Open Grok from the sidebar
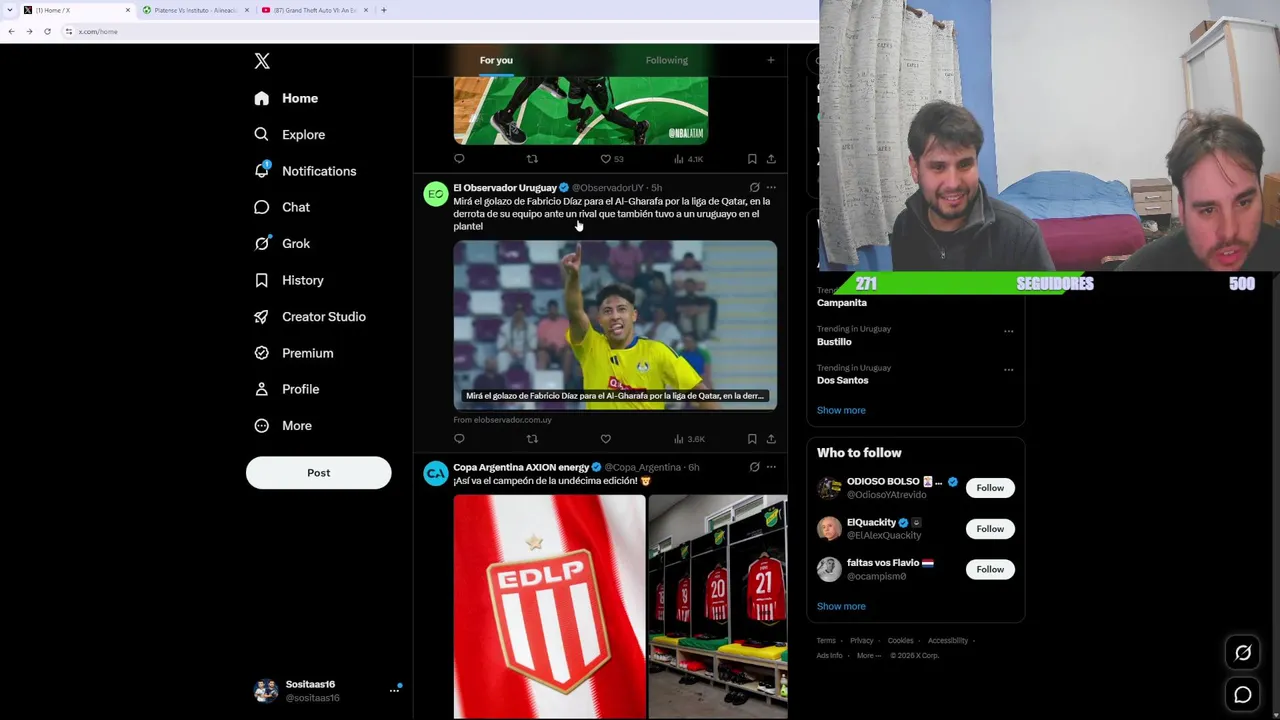1280x720 pixels. [282, 244]
